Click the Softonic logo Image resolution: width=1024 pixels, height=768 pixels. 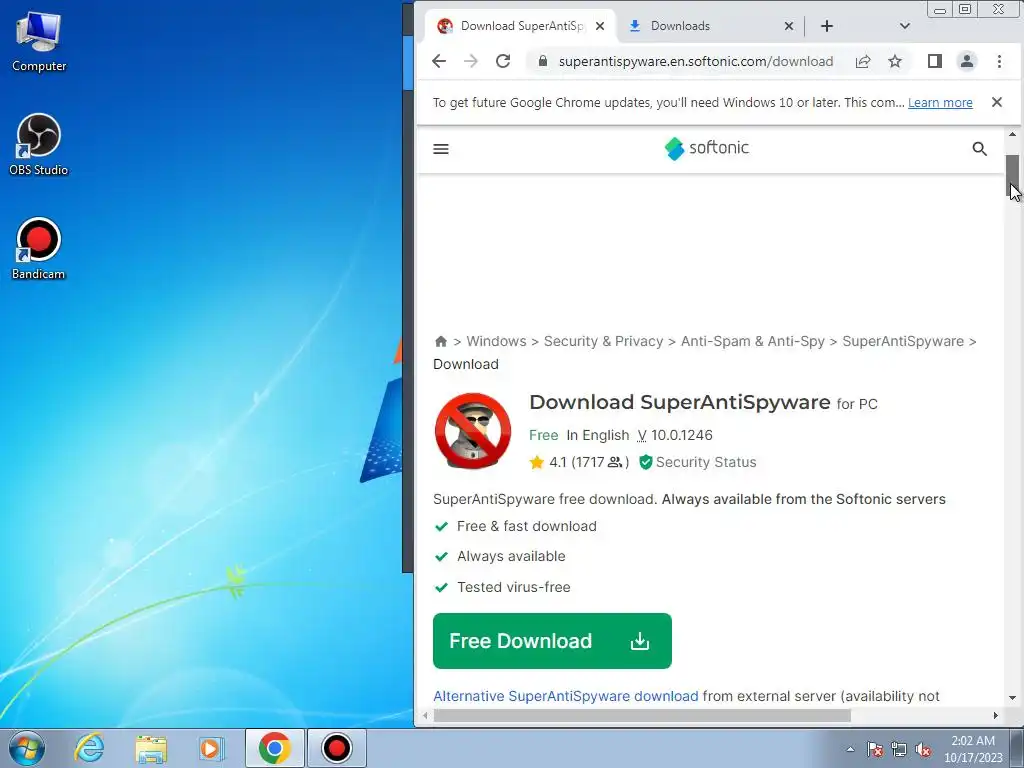pyautogui.click(x=707, y=148)
